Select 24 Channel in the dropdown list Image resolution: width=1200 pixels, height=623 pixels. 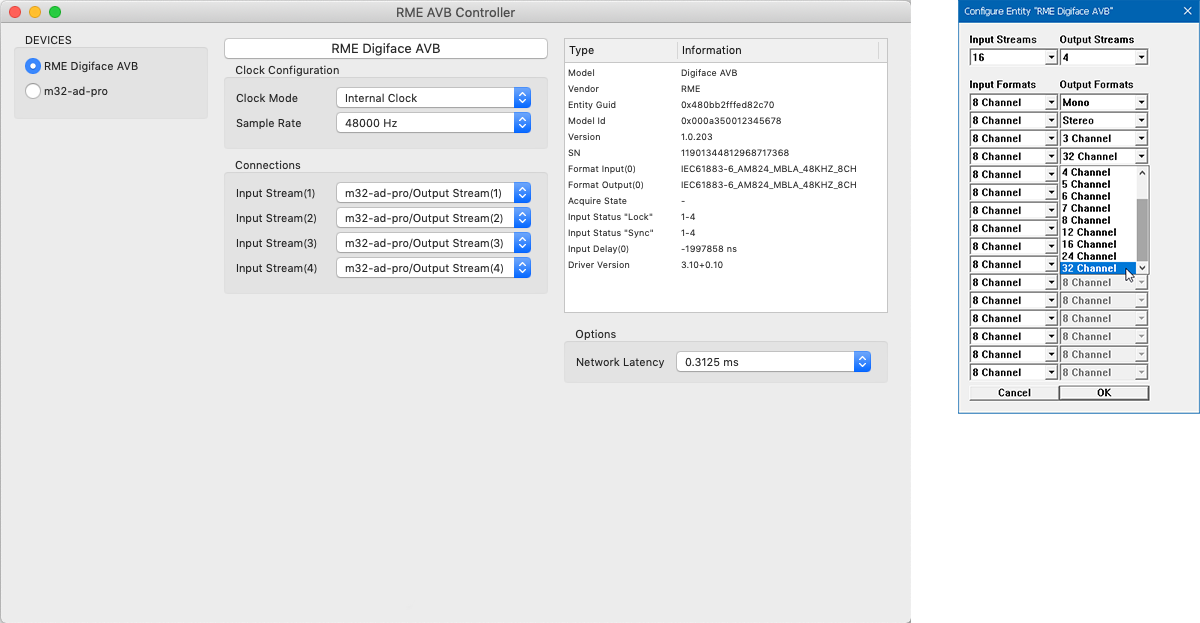pyautogui.click(x=1089, y=256)
